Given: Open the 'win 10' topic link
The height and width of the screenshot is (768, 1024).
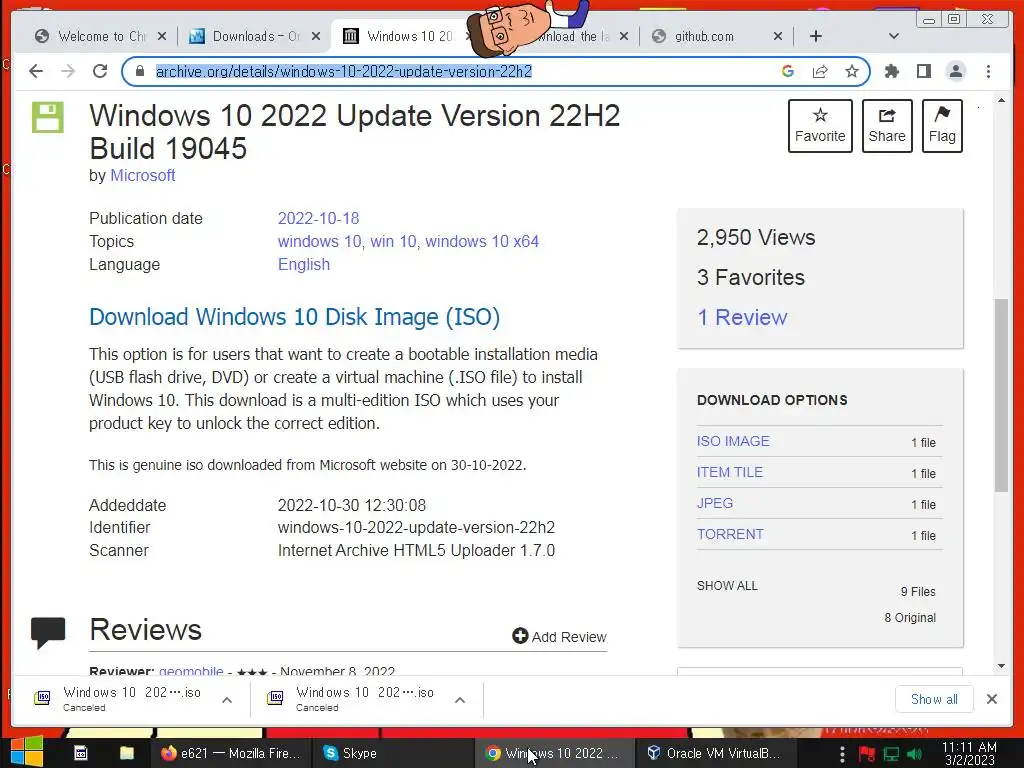Looking at the screenshot, I should [x=393, y=241].
